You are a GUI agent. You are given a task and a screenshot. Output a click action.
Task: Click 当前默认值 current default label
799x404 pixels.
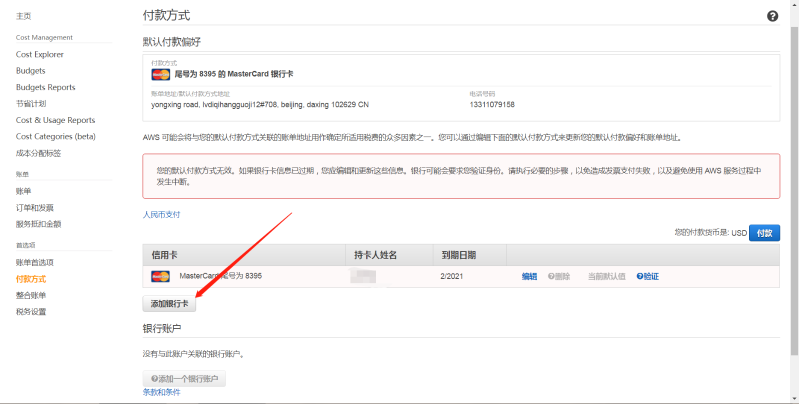tap(606, 276)
